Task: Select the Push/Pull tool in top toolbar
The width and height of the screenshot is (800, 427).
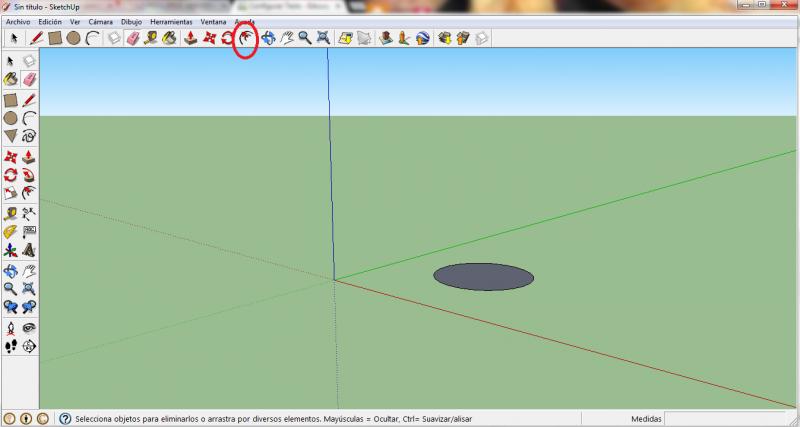Action: tap(190, 38)
